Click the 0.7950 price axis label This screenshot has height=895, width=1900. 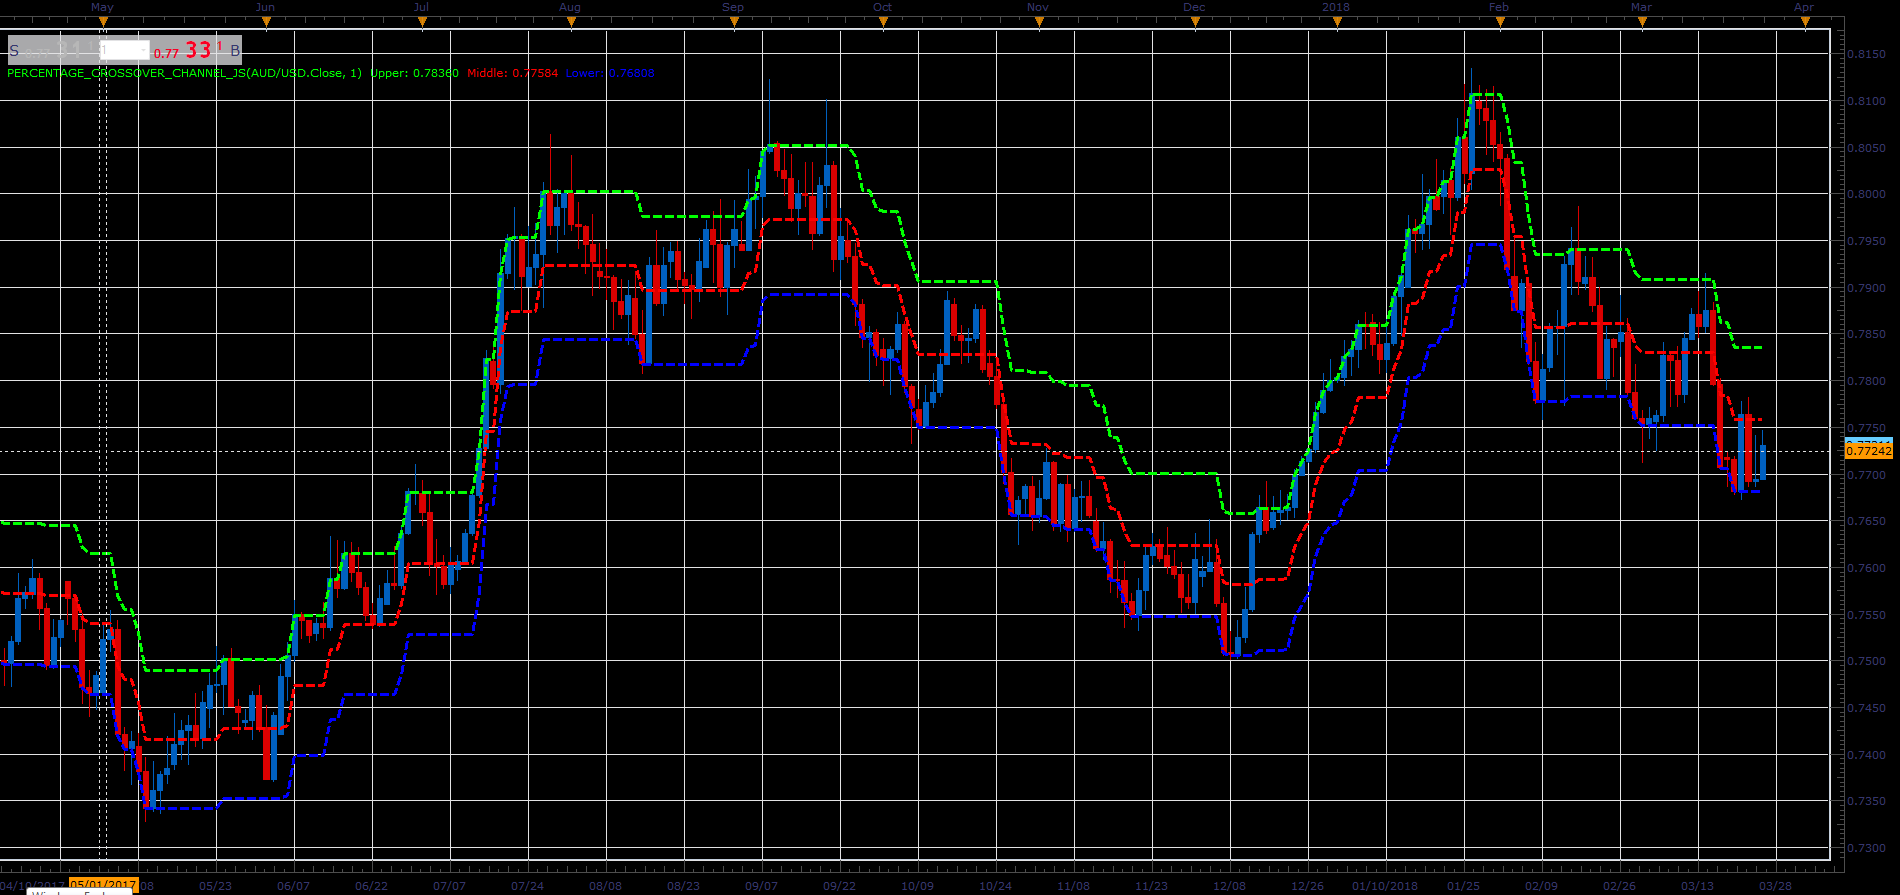tap(1866, 241)
